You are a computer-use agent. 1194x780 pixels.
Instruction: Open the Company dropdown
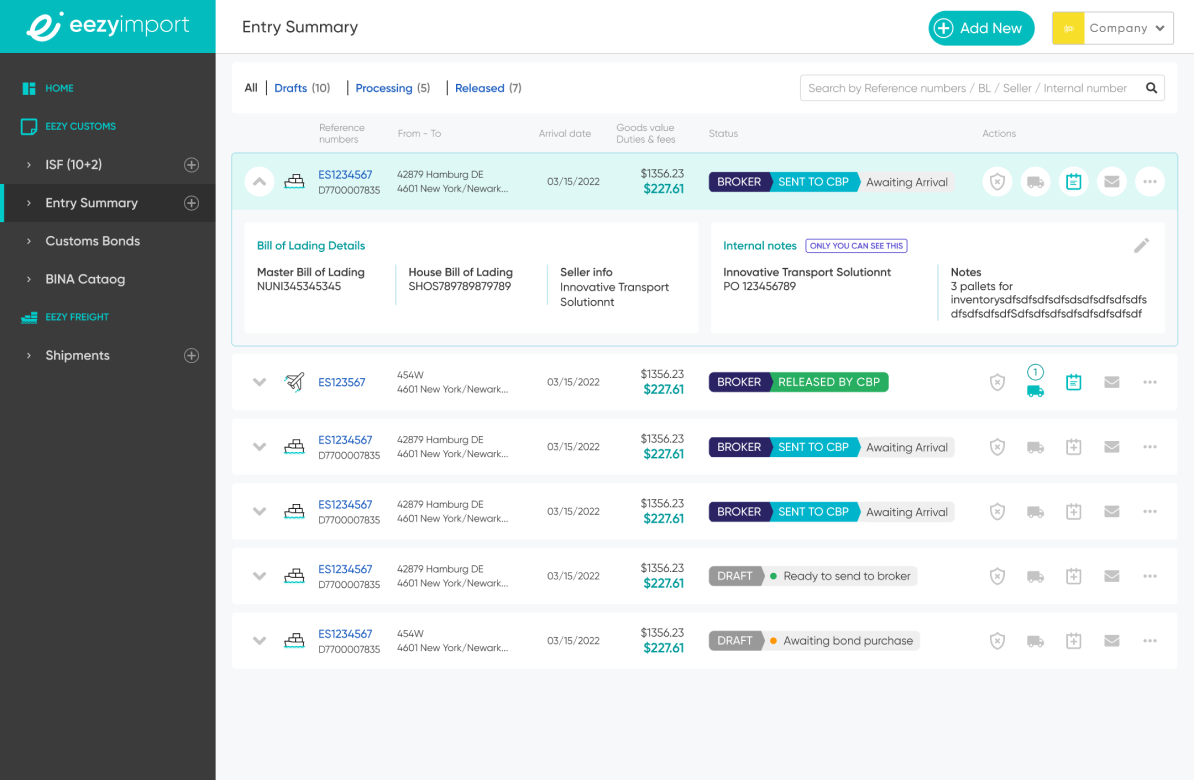[1113, 28]
